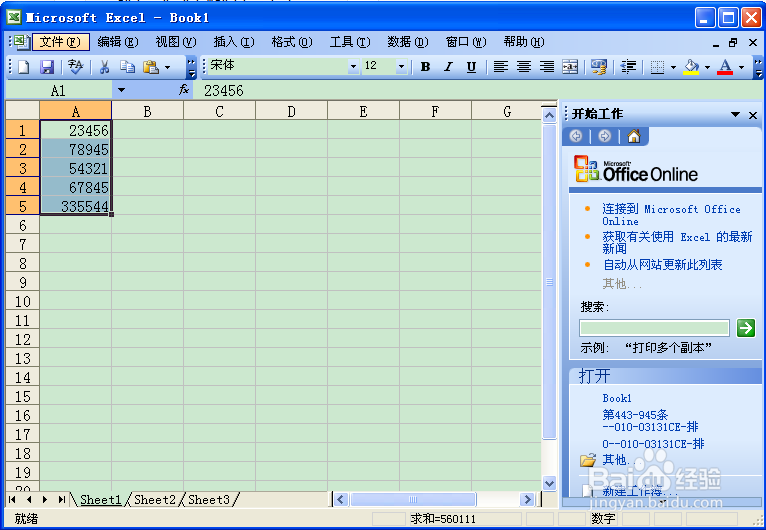
Task: Open the borders dropdown arrow
Action: point(673,67)
